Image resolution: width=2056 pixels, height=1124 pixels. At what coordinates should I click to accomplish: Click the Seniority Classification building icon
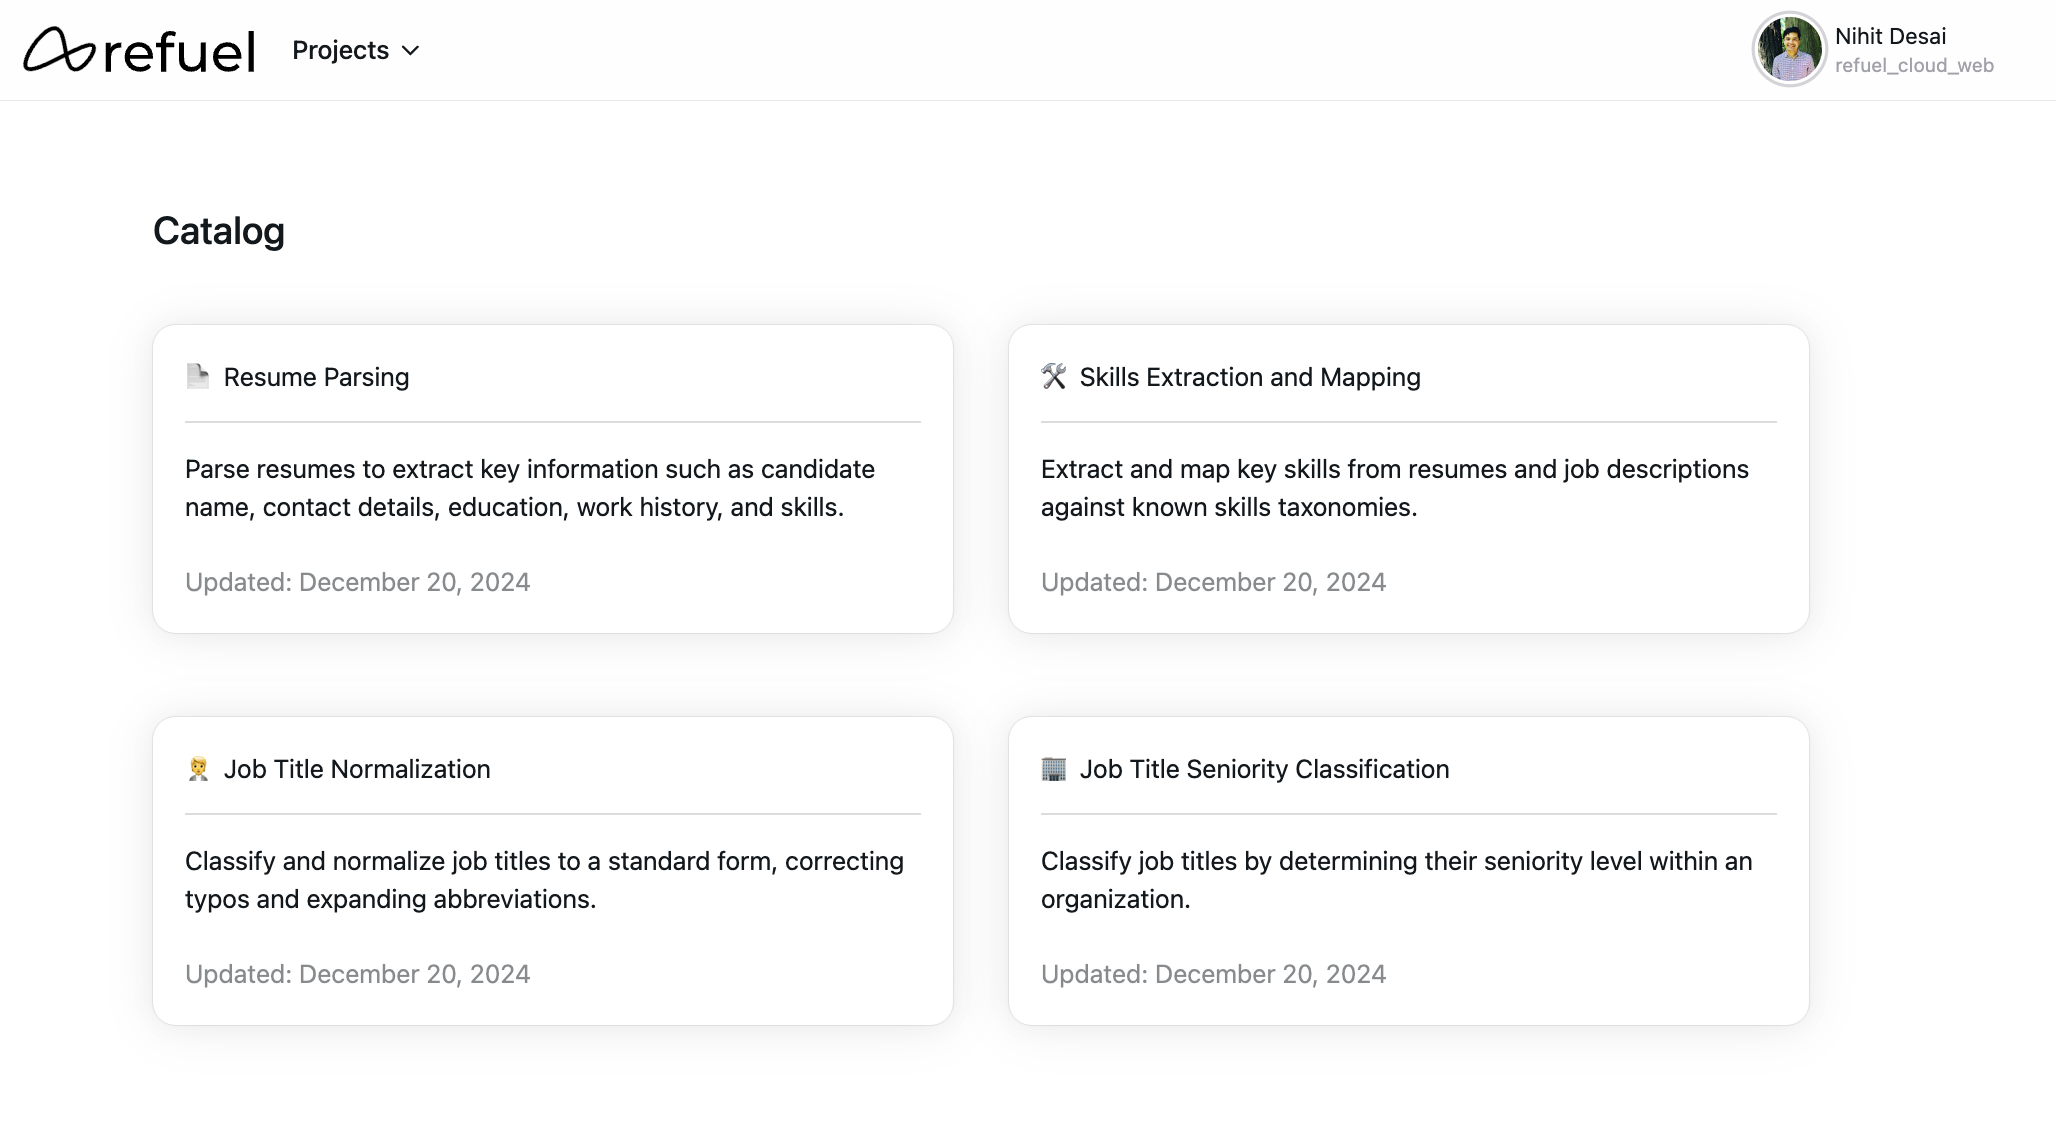(1053, 768)
